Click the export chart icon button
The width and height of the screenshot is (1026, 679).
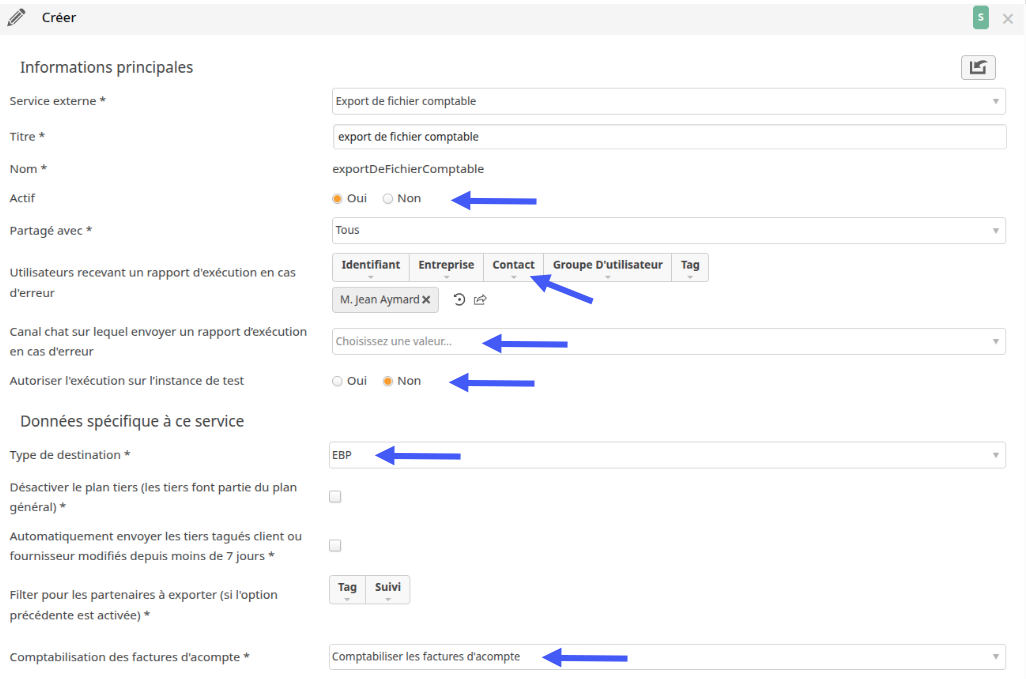(978, 67)
